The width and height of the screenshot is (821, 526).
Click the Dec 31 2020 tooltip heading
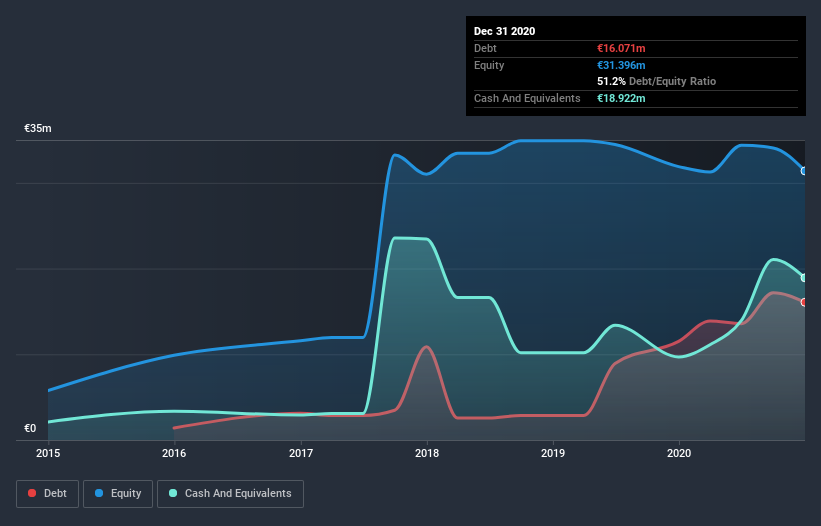click(504, 31)
